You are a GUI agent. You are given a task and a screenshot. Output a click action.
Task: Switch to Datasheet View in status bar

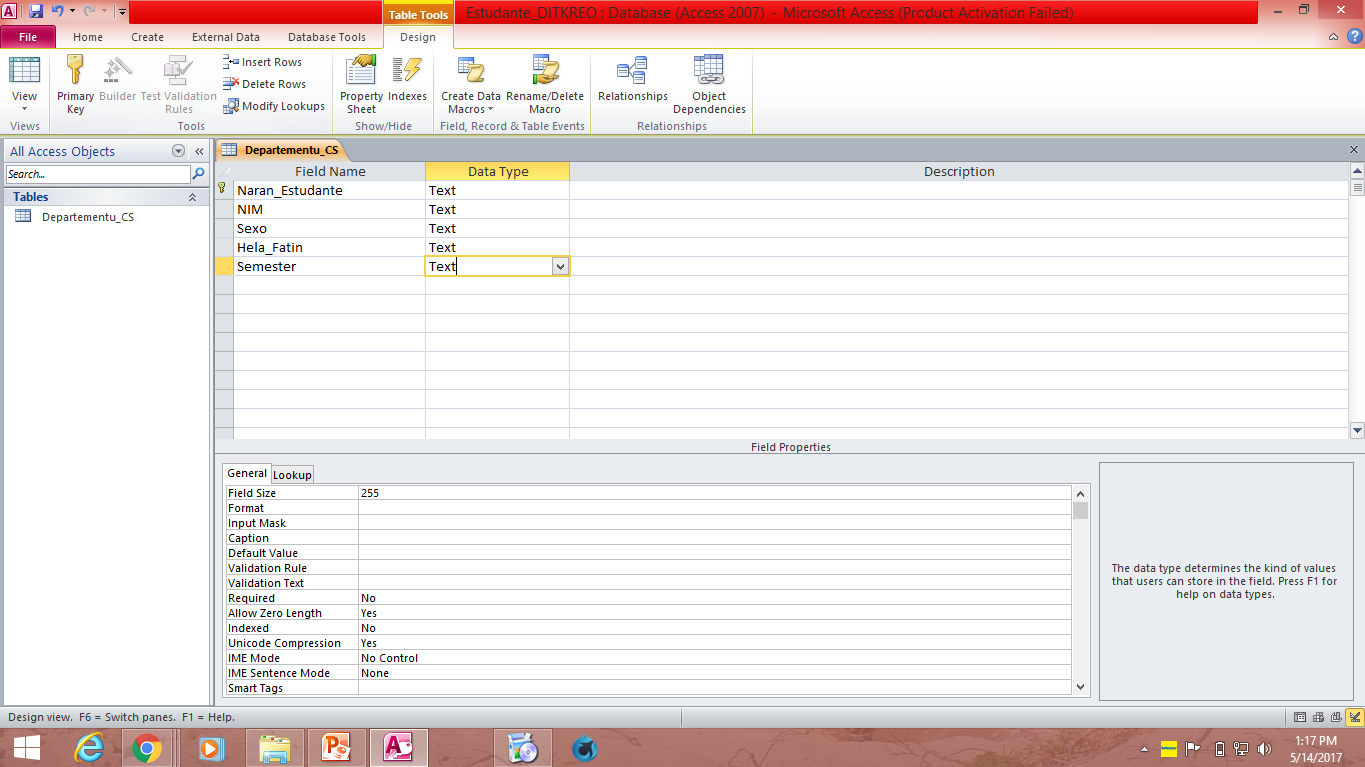pos(1300,717)
